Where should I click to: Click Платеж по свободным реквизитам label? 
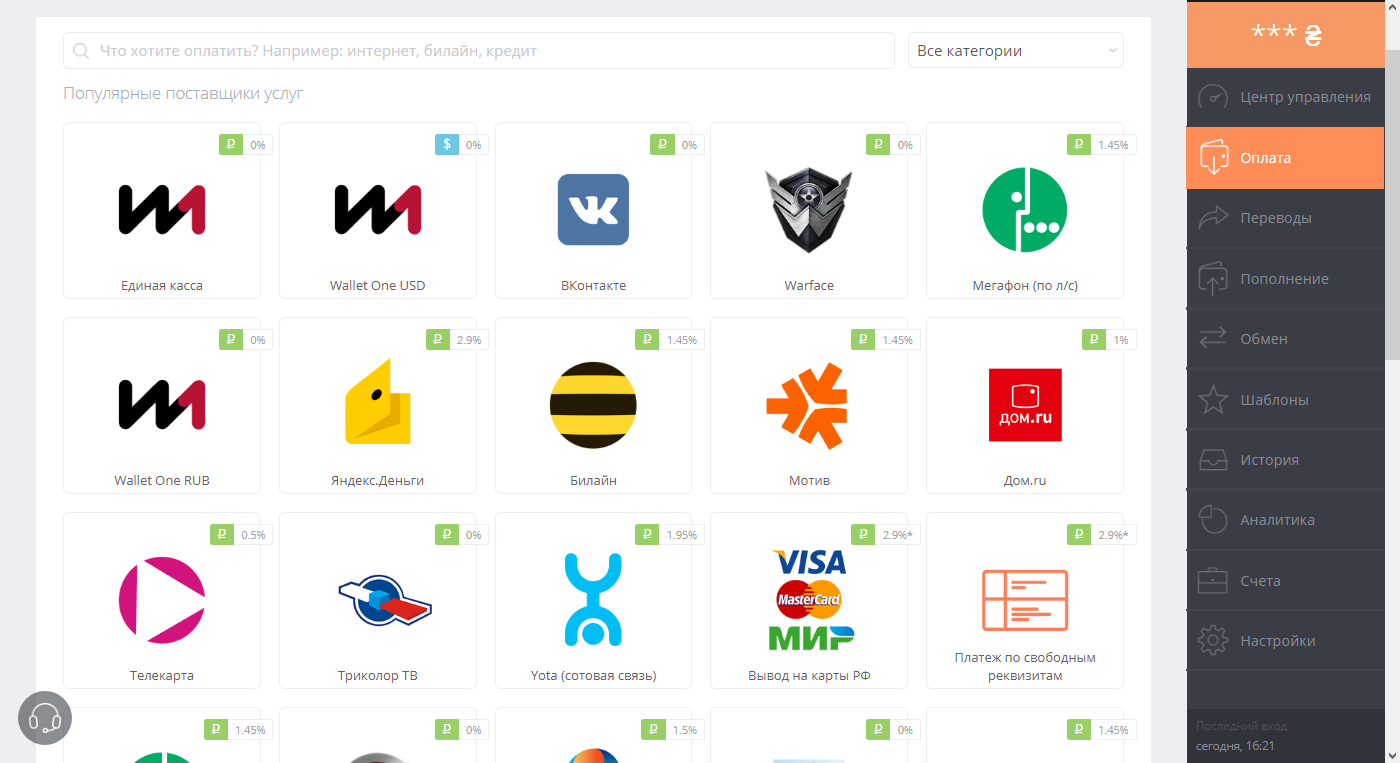(x=1025, y=667)
